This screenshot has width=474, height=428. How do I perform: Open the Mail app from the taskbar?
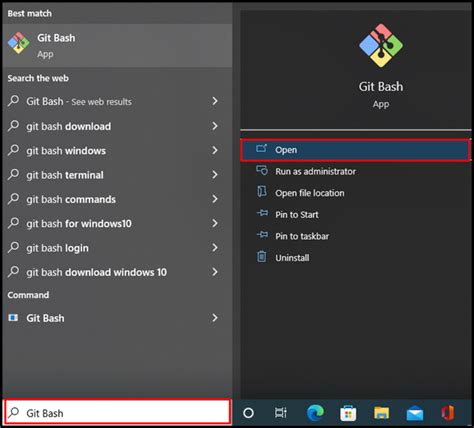tap(415, 414)
